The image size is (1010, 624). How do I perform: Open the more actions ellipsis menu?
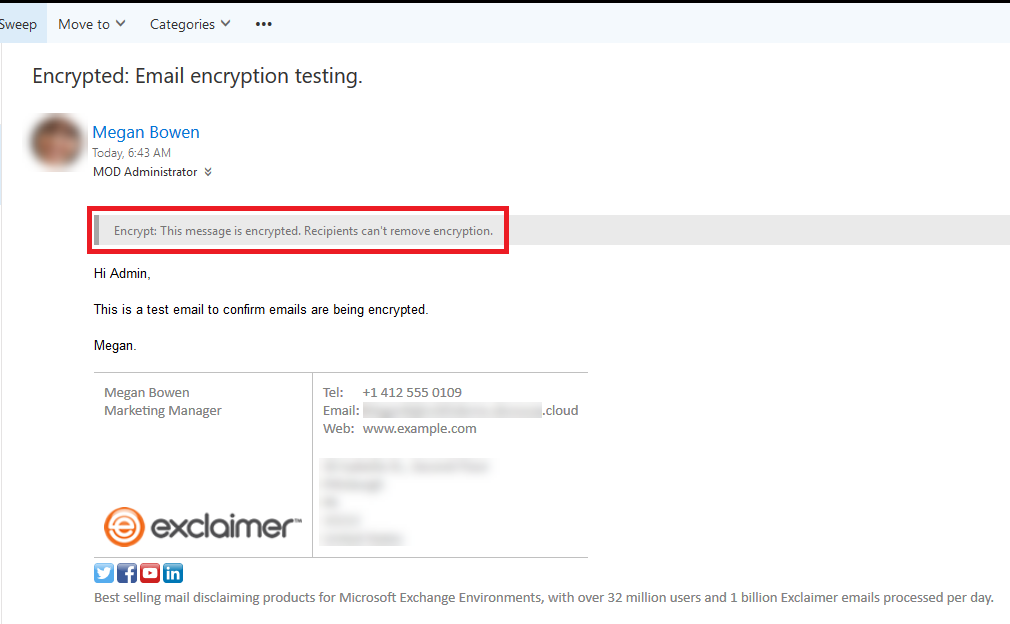264,24
